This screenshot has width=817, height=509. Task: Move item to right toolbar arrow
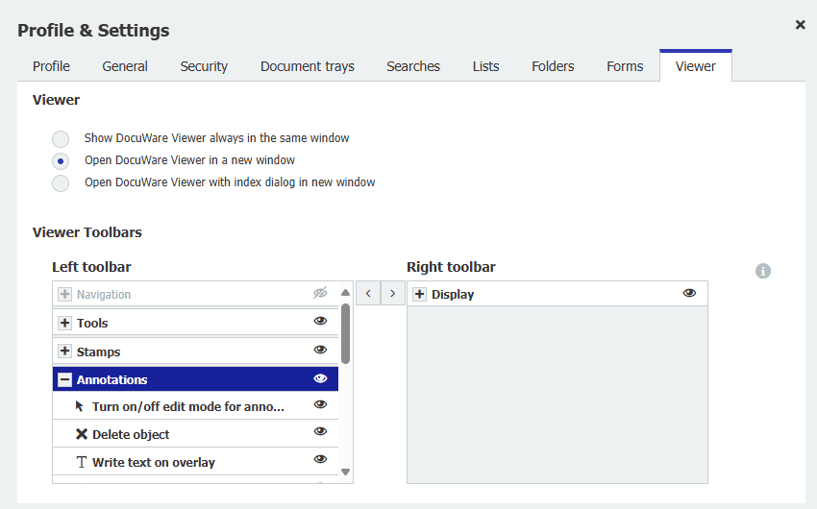pos(392,293)
